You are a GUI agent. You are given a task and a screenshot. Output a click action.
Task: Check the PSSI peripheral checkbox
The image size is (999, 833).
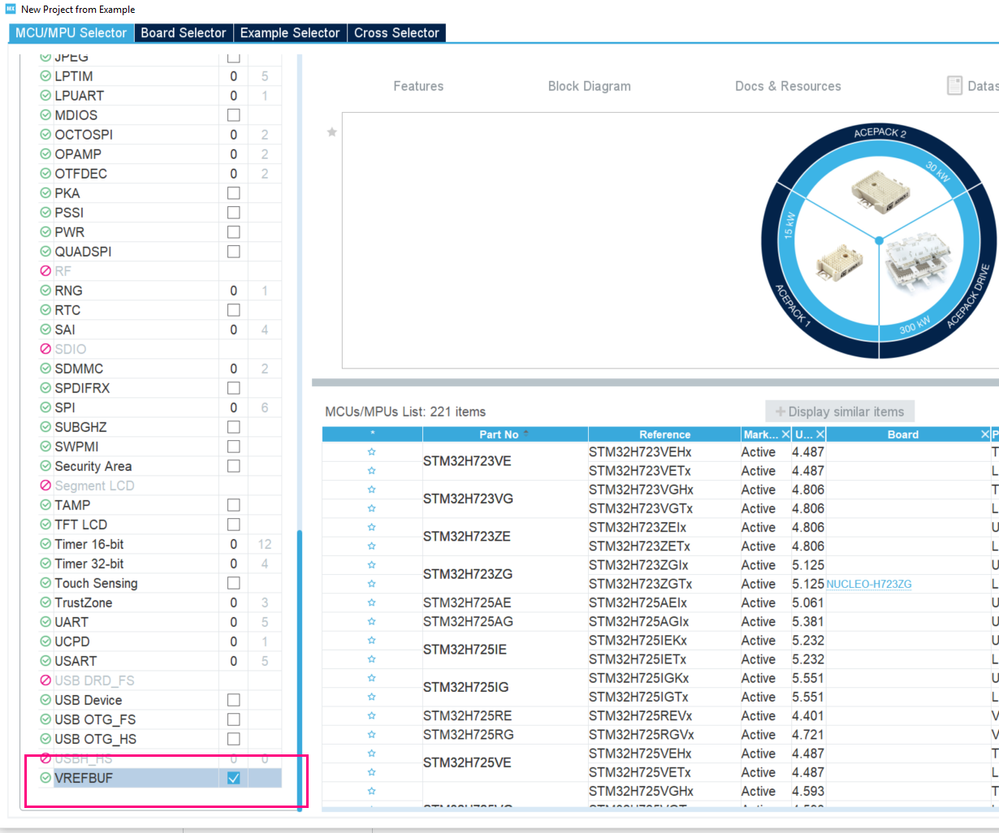[234, 212]
